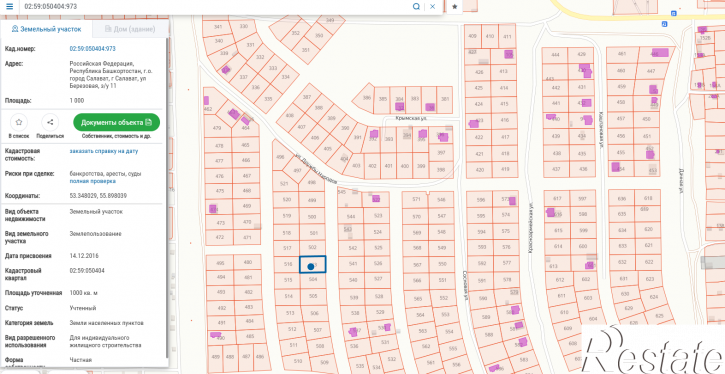The height and width of the screenshot is (374, 725).
Task: Click банкротства, аресты, суды text
Action: 105,174
